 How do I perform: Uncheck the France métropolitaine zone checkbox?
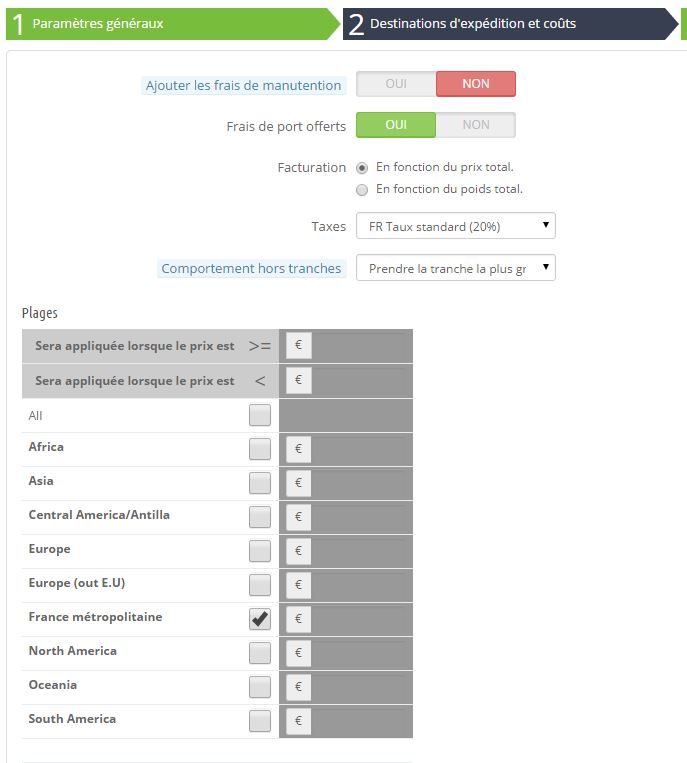[260, 618]
